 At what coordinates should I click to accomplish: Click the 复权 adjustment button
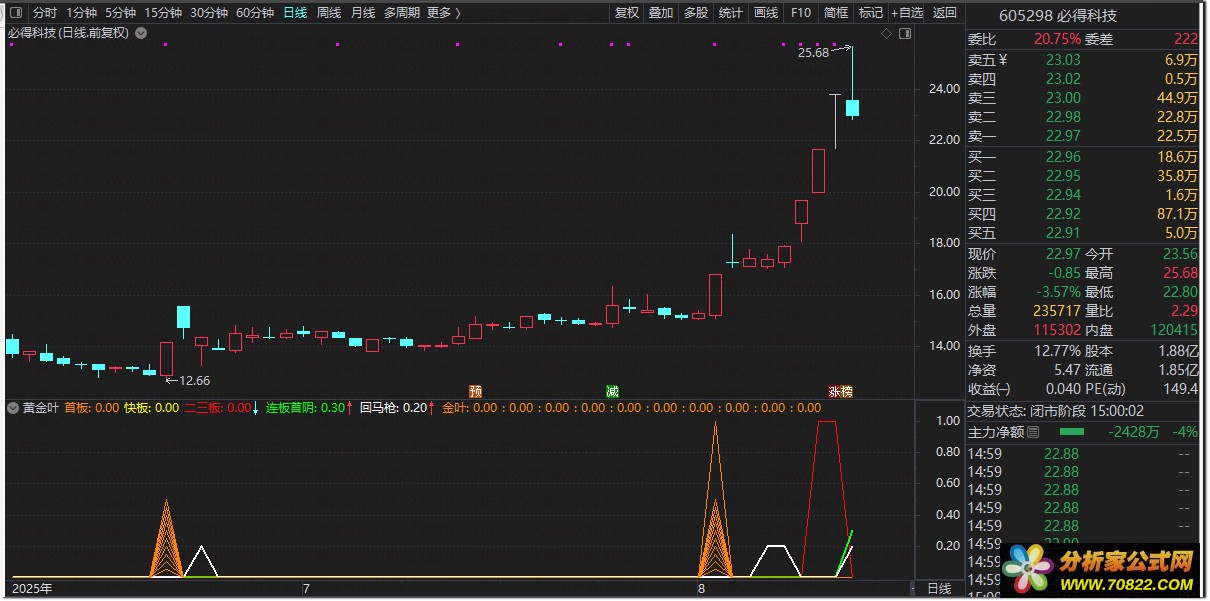(x=627, y=13)
